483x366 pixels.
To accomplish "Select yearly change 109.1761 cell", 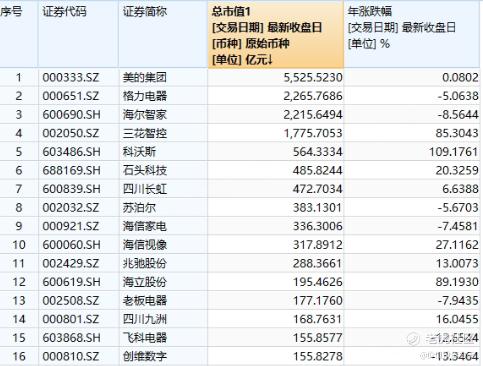I will 412,152.
